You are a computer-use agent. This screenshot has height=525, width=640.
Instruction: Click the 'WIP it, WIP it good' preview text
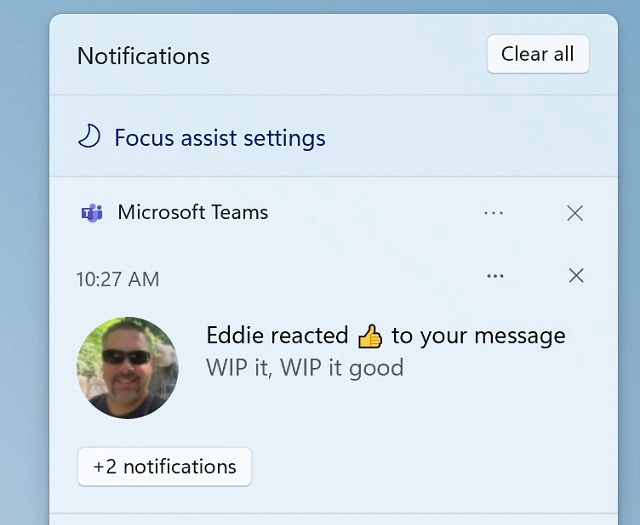[305, 367]
